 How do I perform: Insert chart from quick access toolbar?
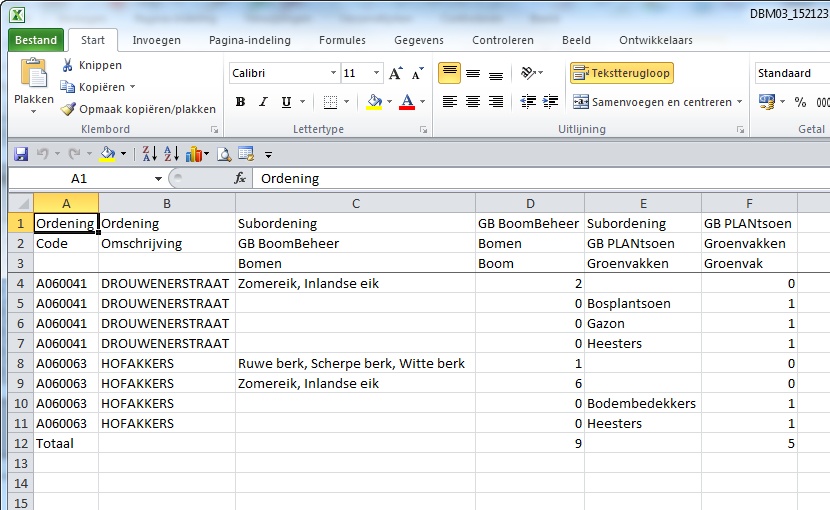(194, 154)
